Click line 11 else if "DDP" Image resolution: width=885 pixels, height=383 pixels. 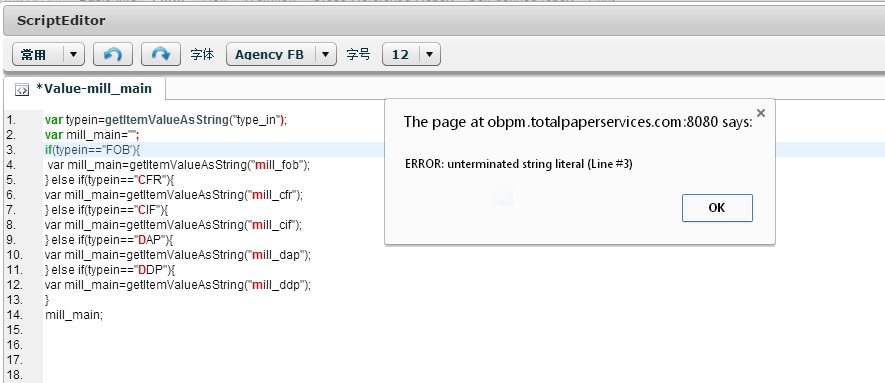coord(110,270)
